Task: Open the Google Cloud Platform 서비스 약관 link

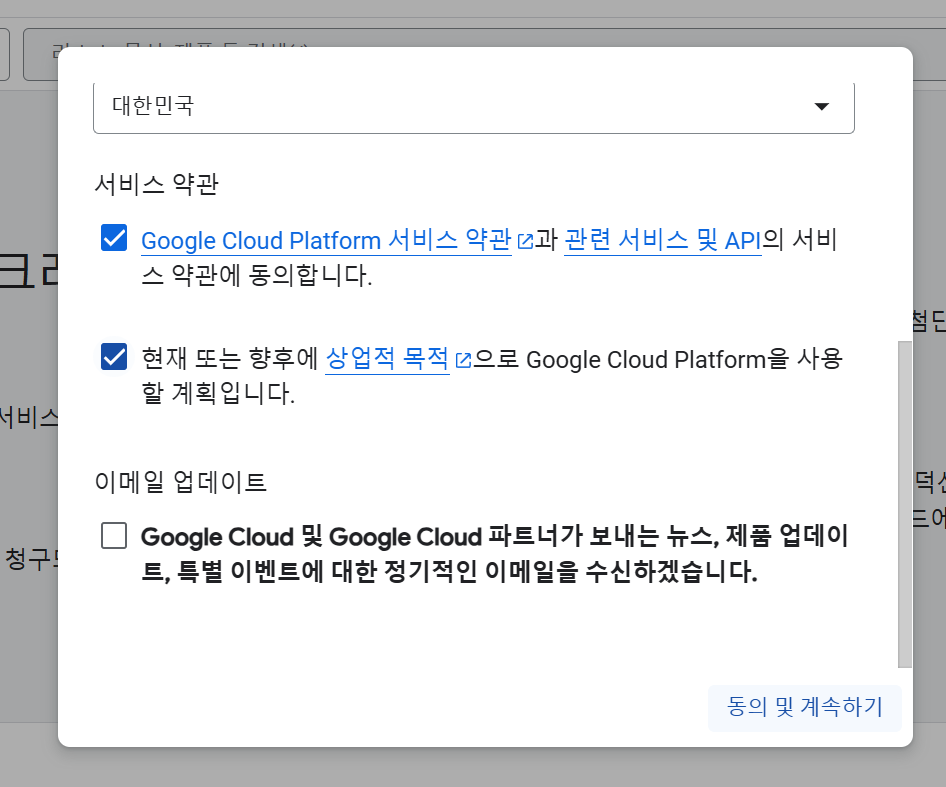Action: pos(326,240)
